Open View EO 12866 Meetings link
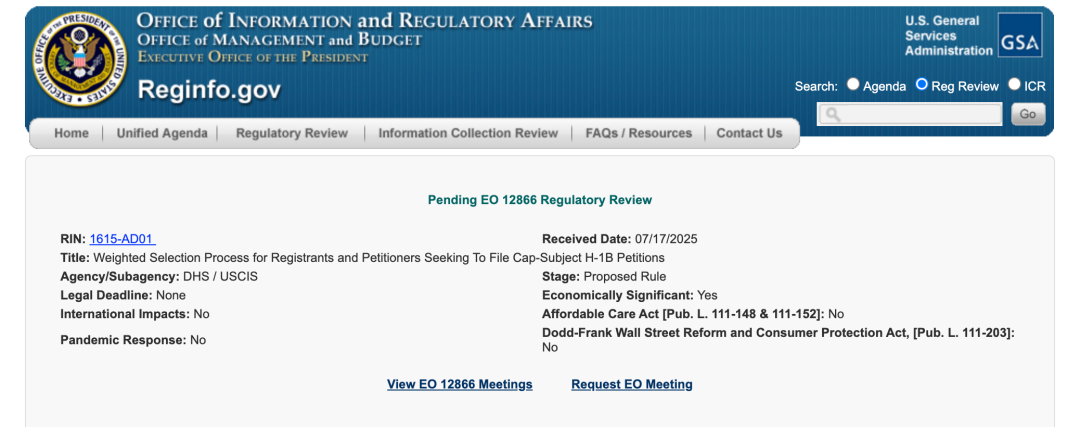 coord(459,384)
